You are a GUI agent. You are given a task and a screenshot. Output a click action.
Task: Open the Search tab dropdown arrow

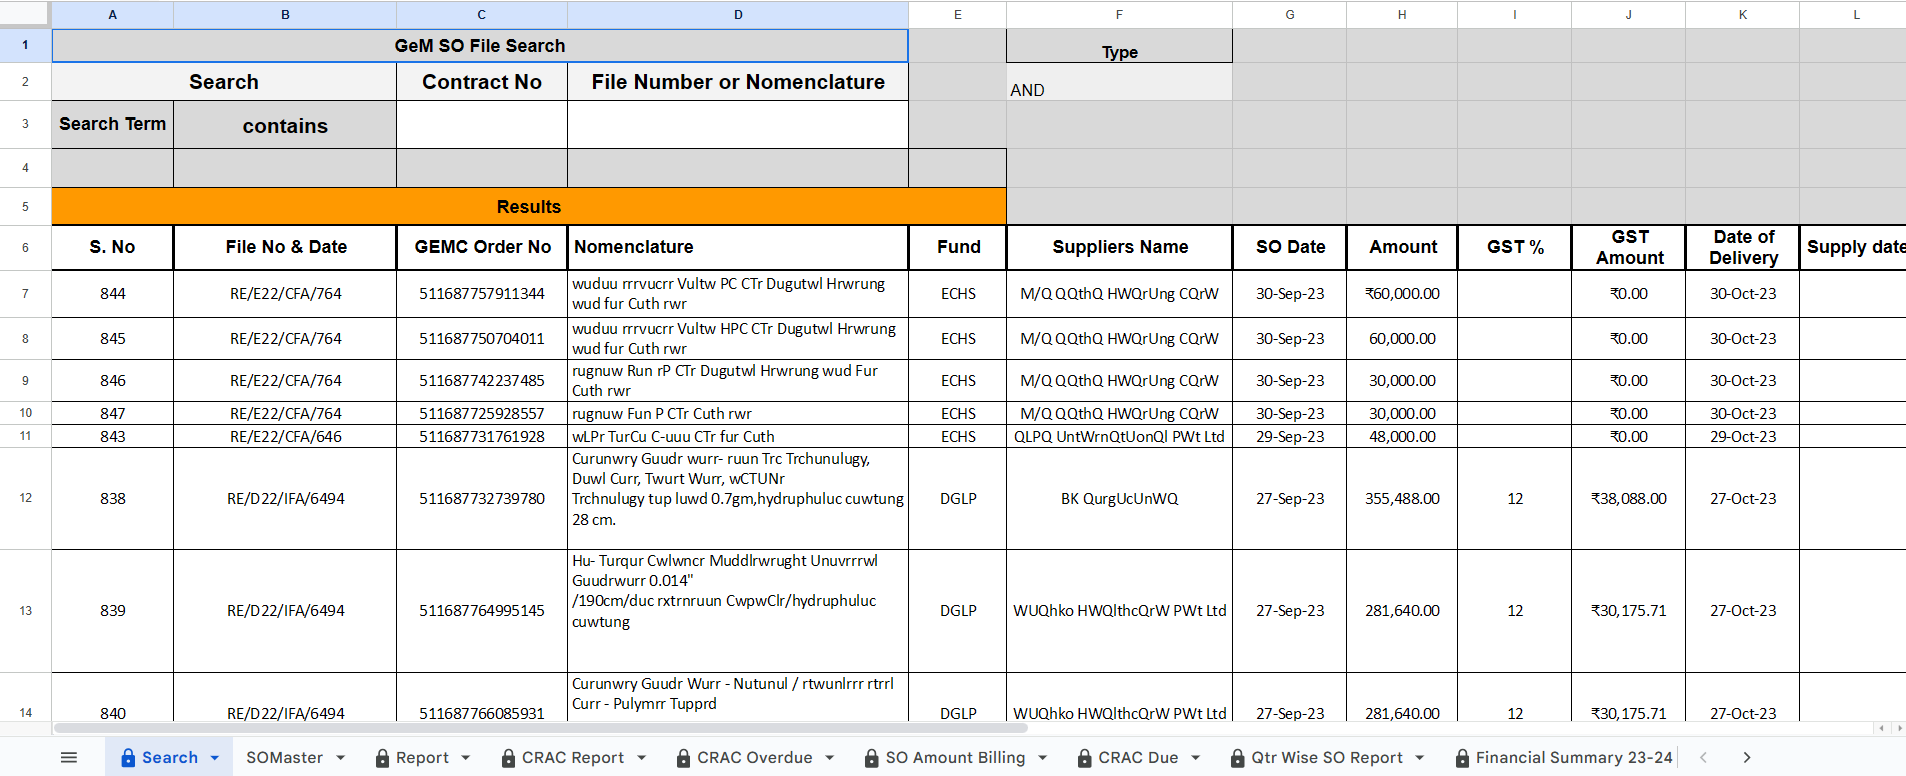(x=215, y=758)
